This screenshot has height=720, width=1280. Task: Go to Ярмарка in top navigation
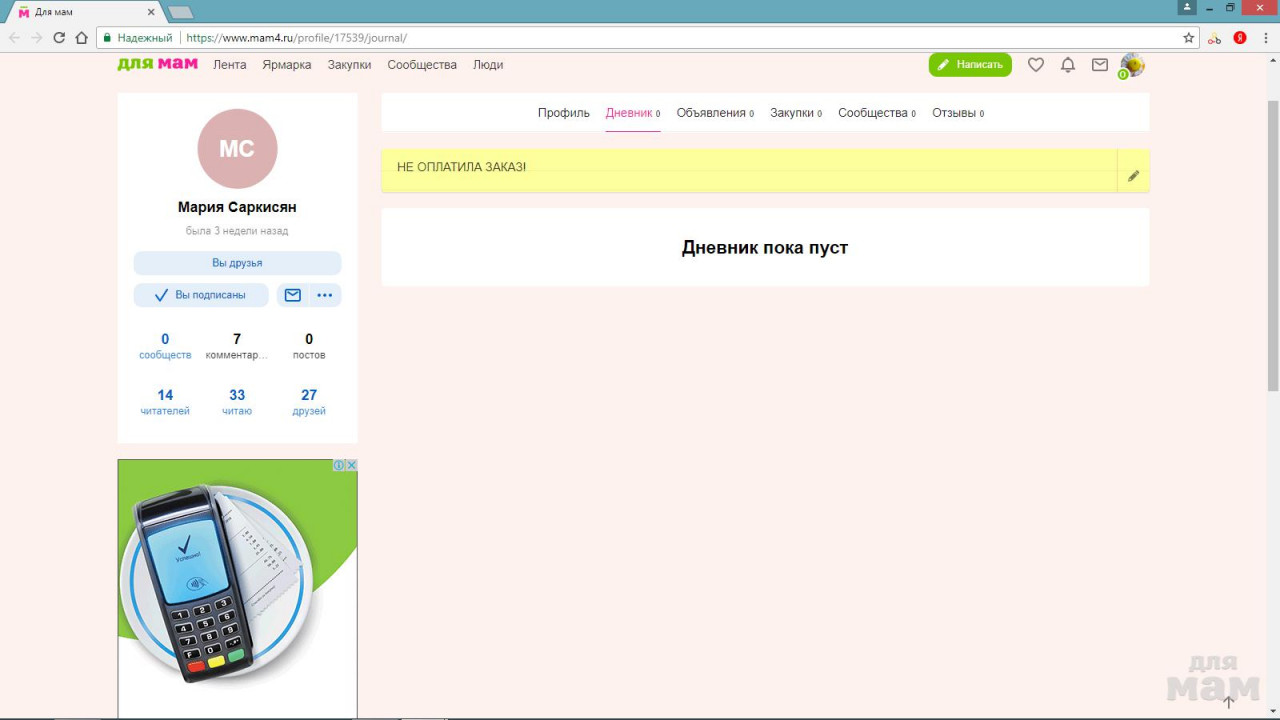pos(287,65)
